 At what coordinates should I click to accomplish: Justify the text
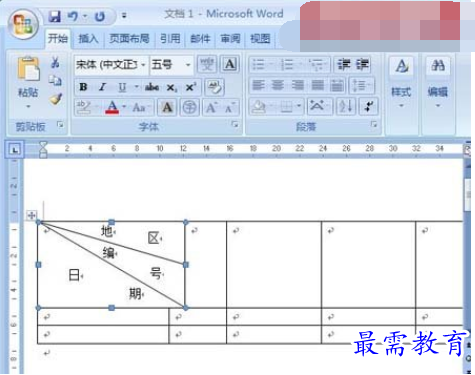(x=317, y=86)
